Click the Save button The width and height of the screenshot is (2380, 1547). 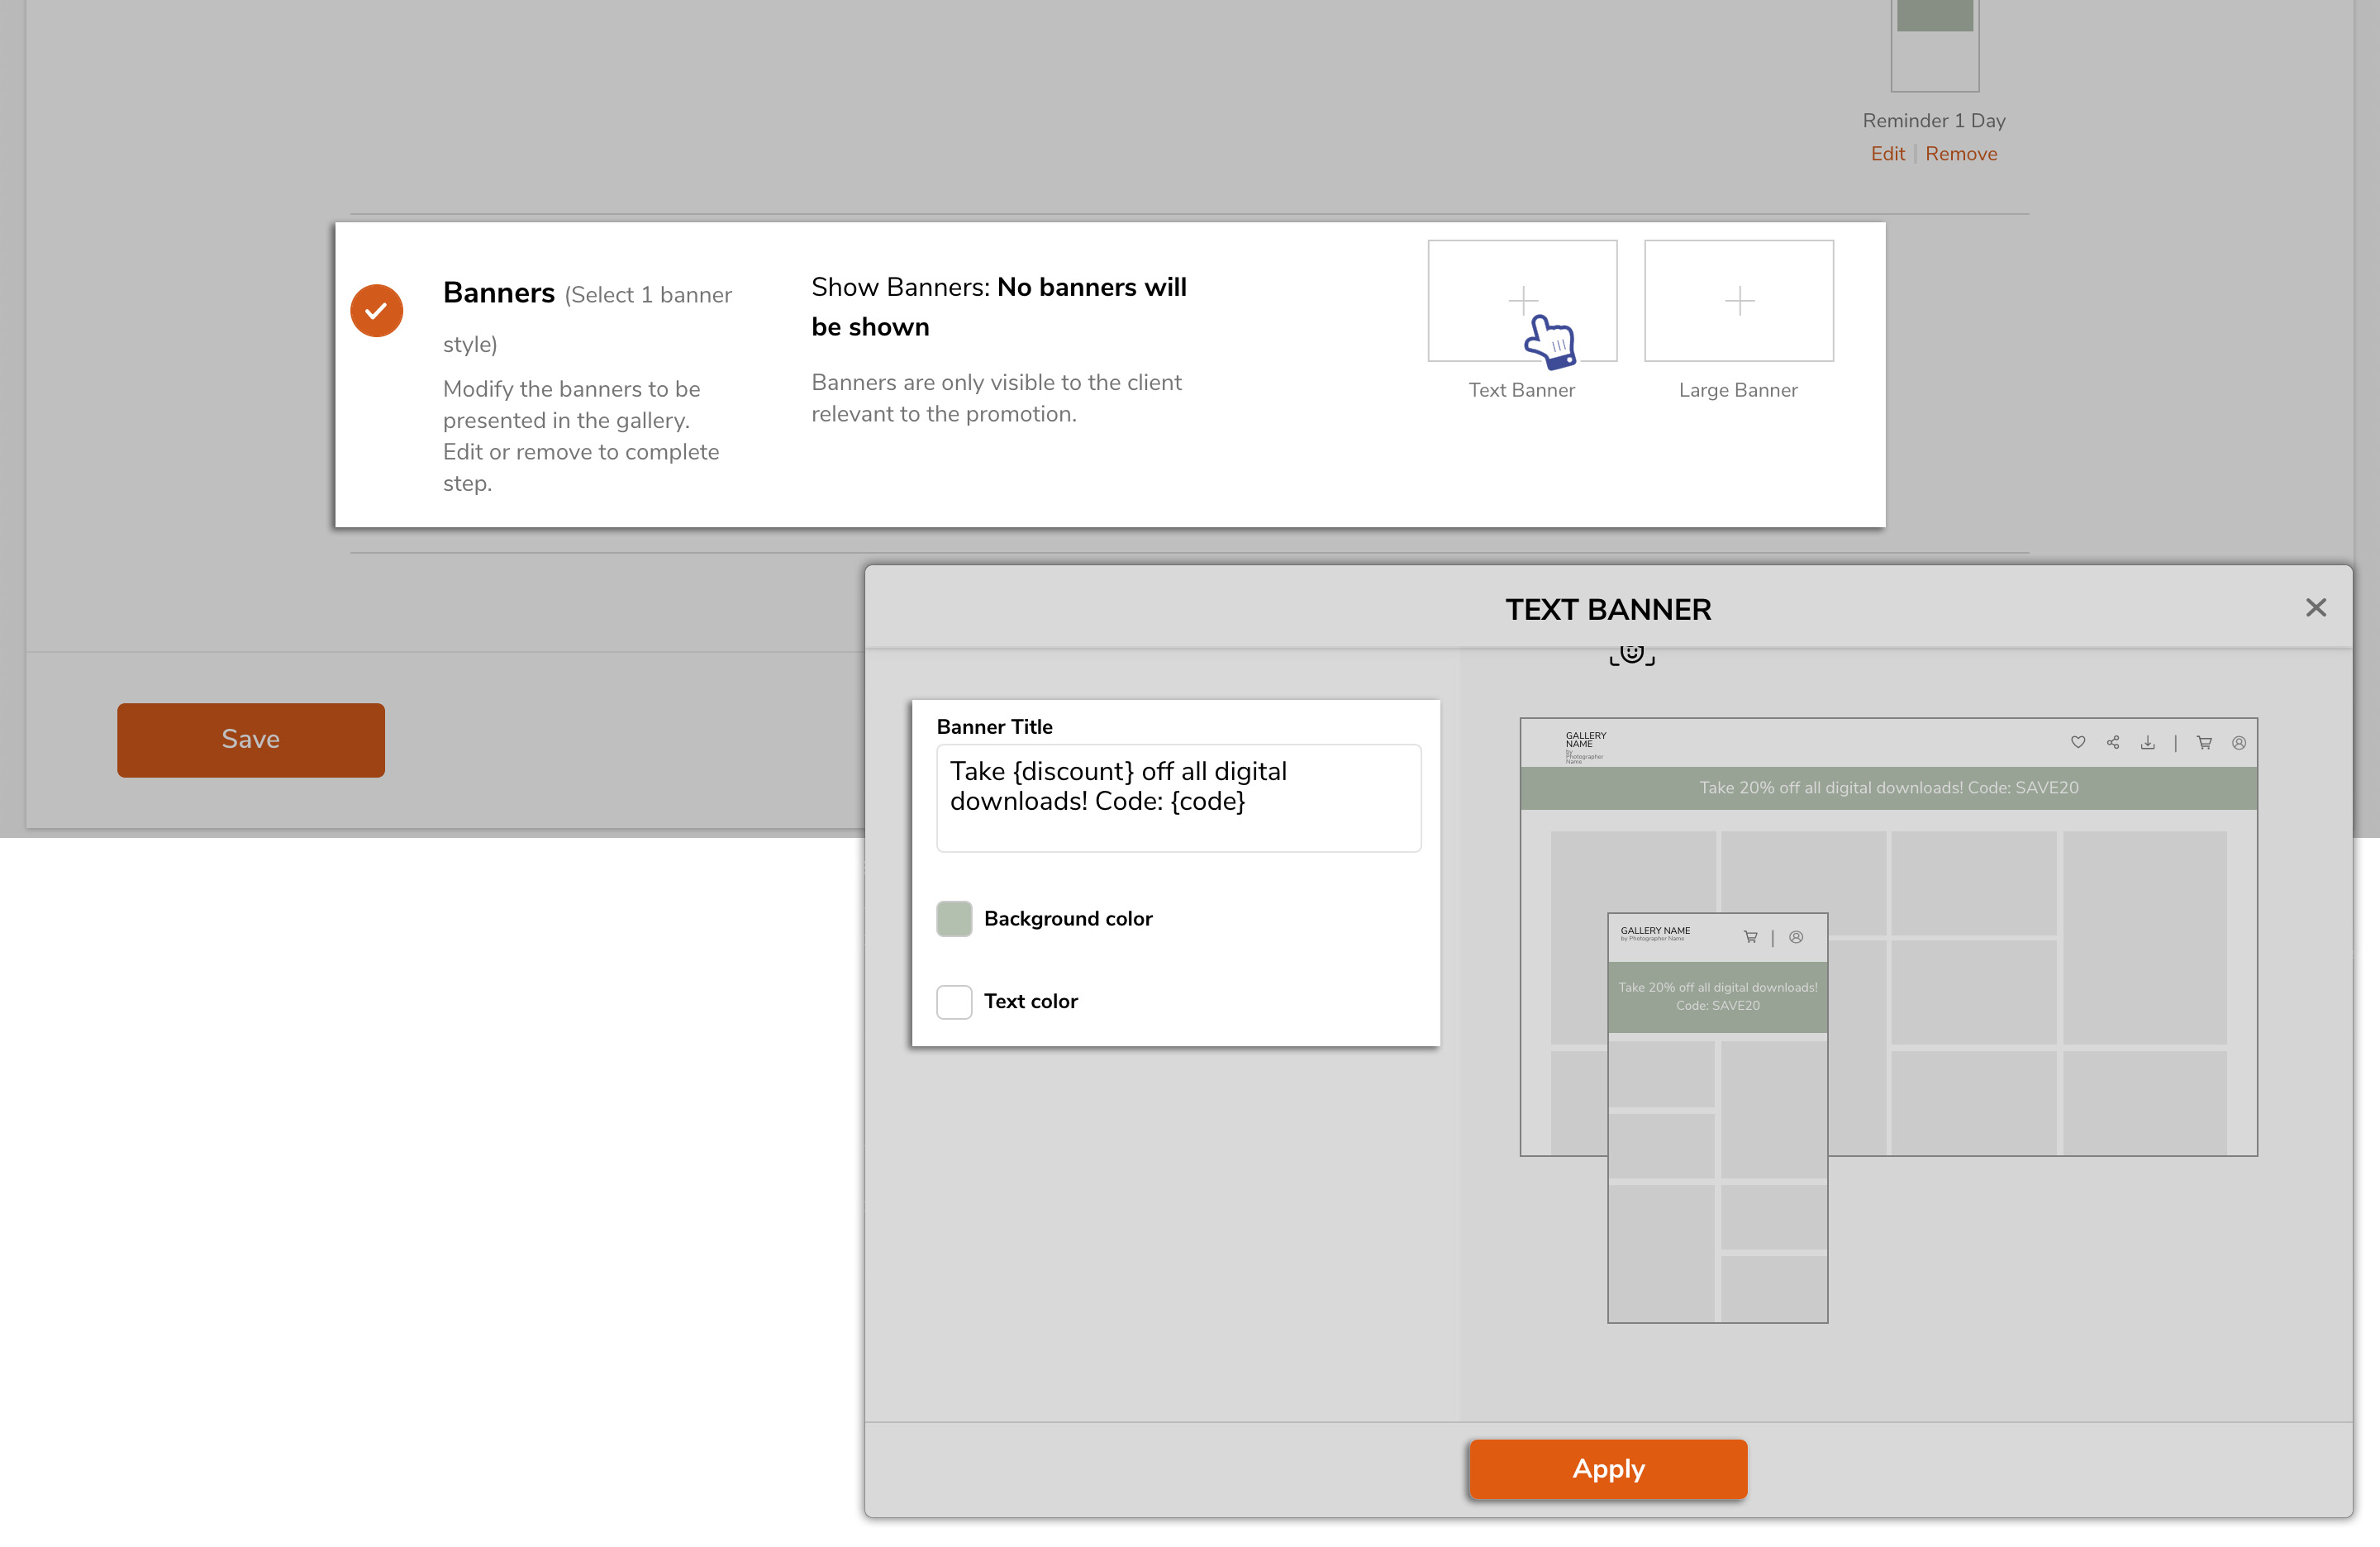click(x=250, y=740)
